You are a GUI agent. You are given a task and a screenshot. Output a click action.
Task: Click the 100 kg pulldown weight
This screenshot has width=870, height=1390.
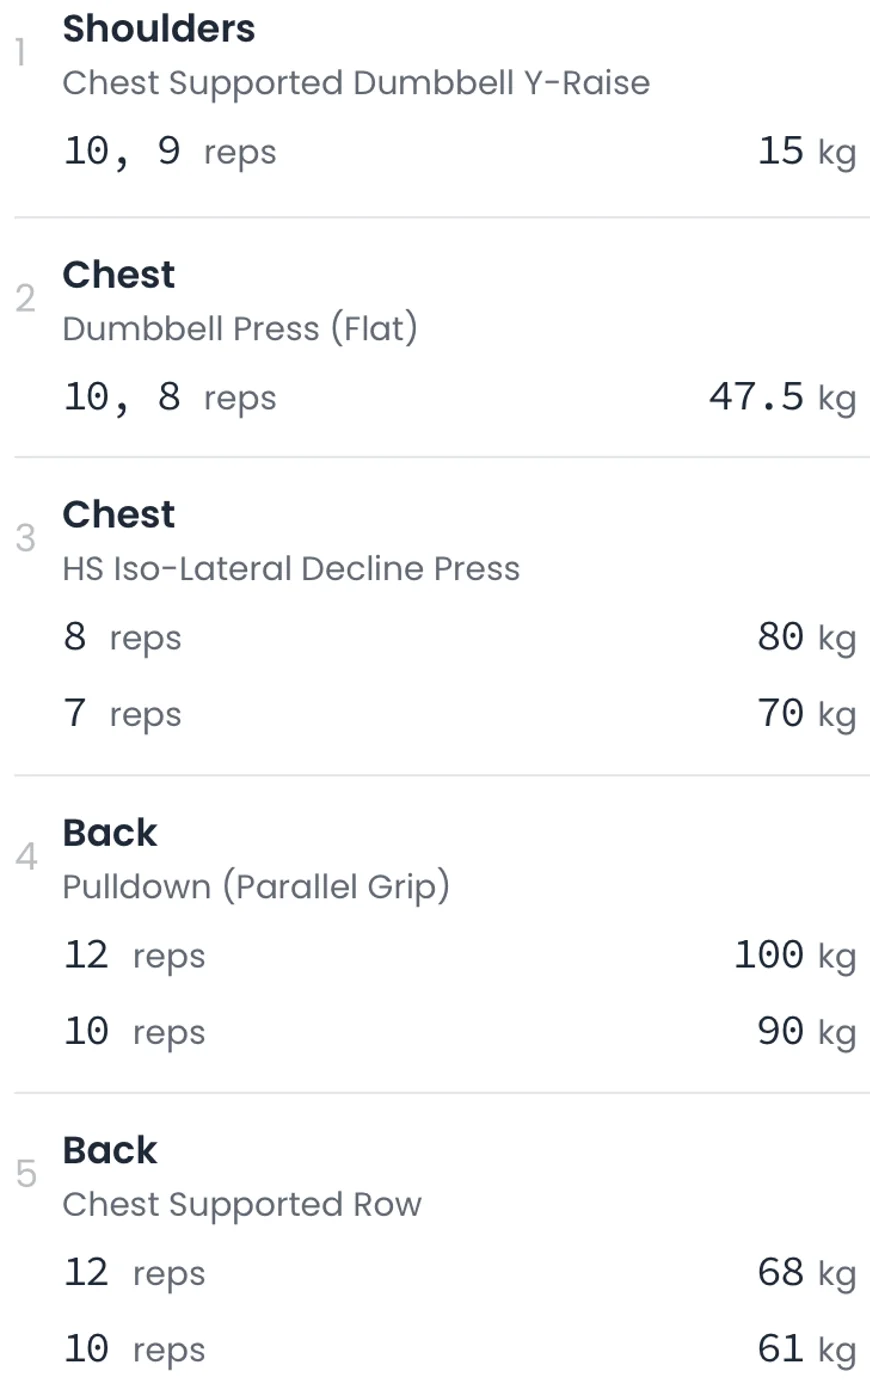click(794, 955)
